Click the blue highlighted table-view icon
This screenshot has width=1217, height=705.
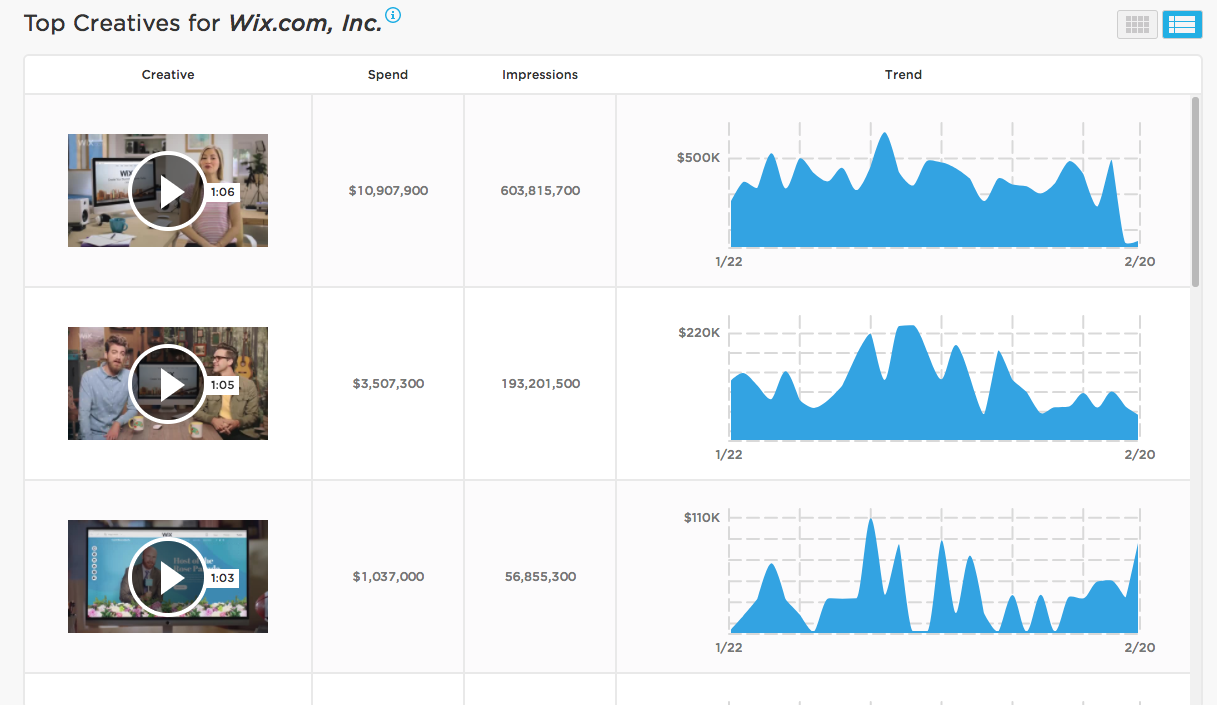[1182, 24]
